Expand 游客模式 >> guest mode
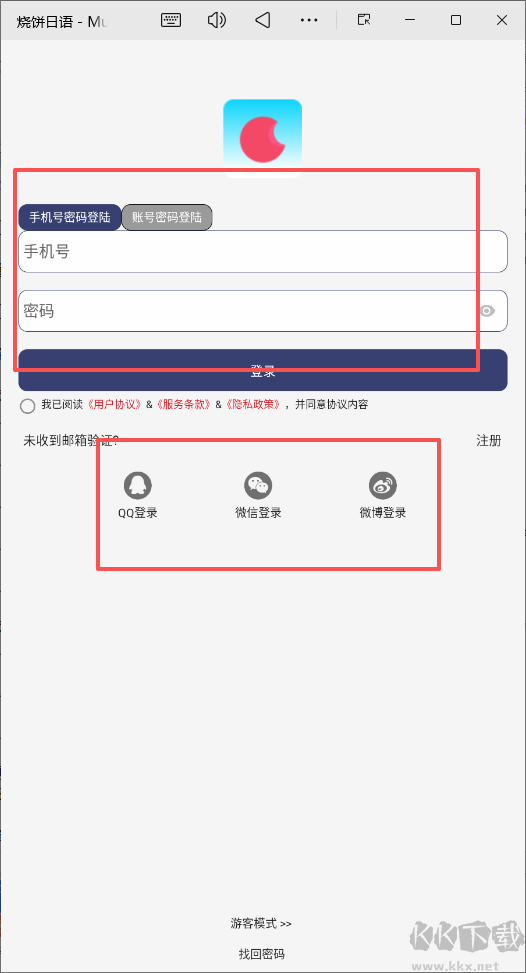Screen dimensions: 526x973 (x=261, y=923)
